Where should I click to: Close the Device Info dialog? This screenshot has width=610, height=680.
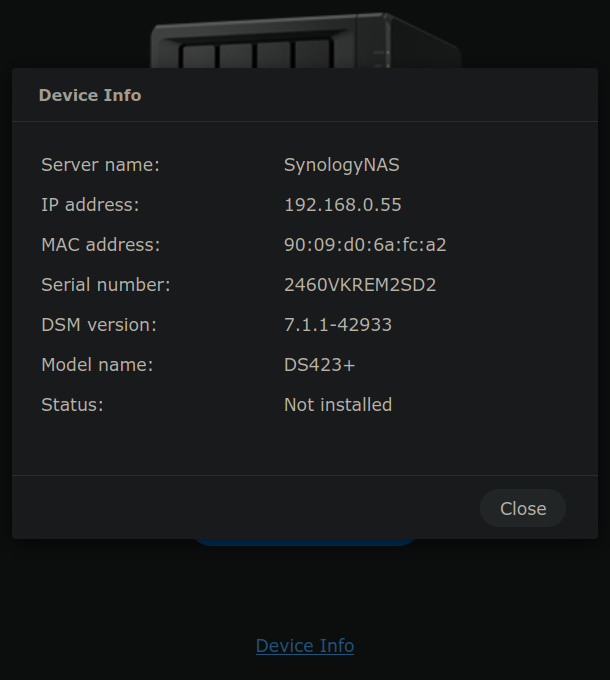click(522, 508)
